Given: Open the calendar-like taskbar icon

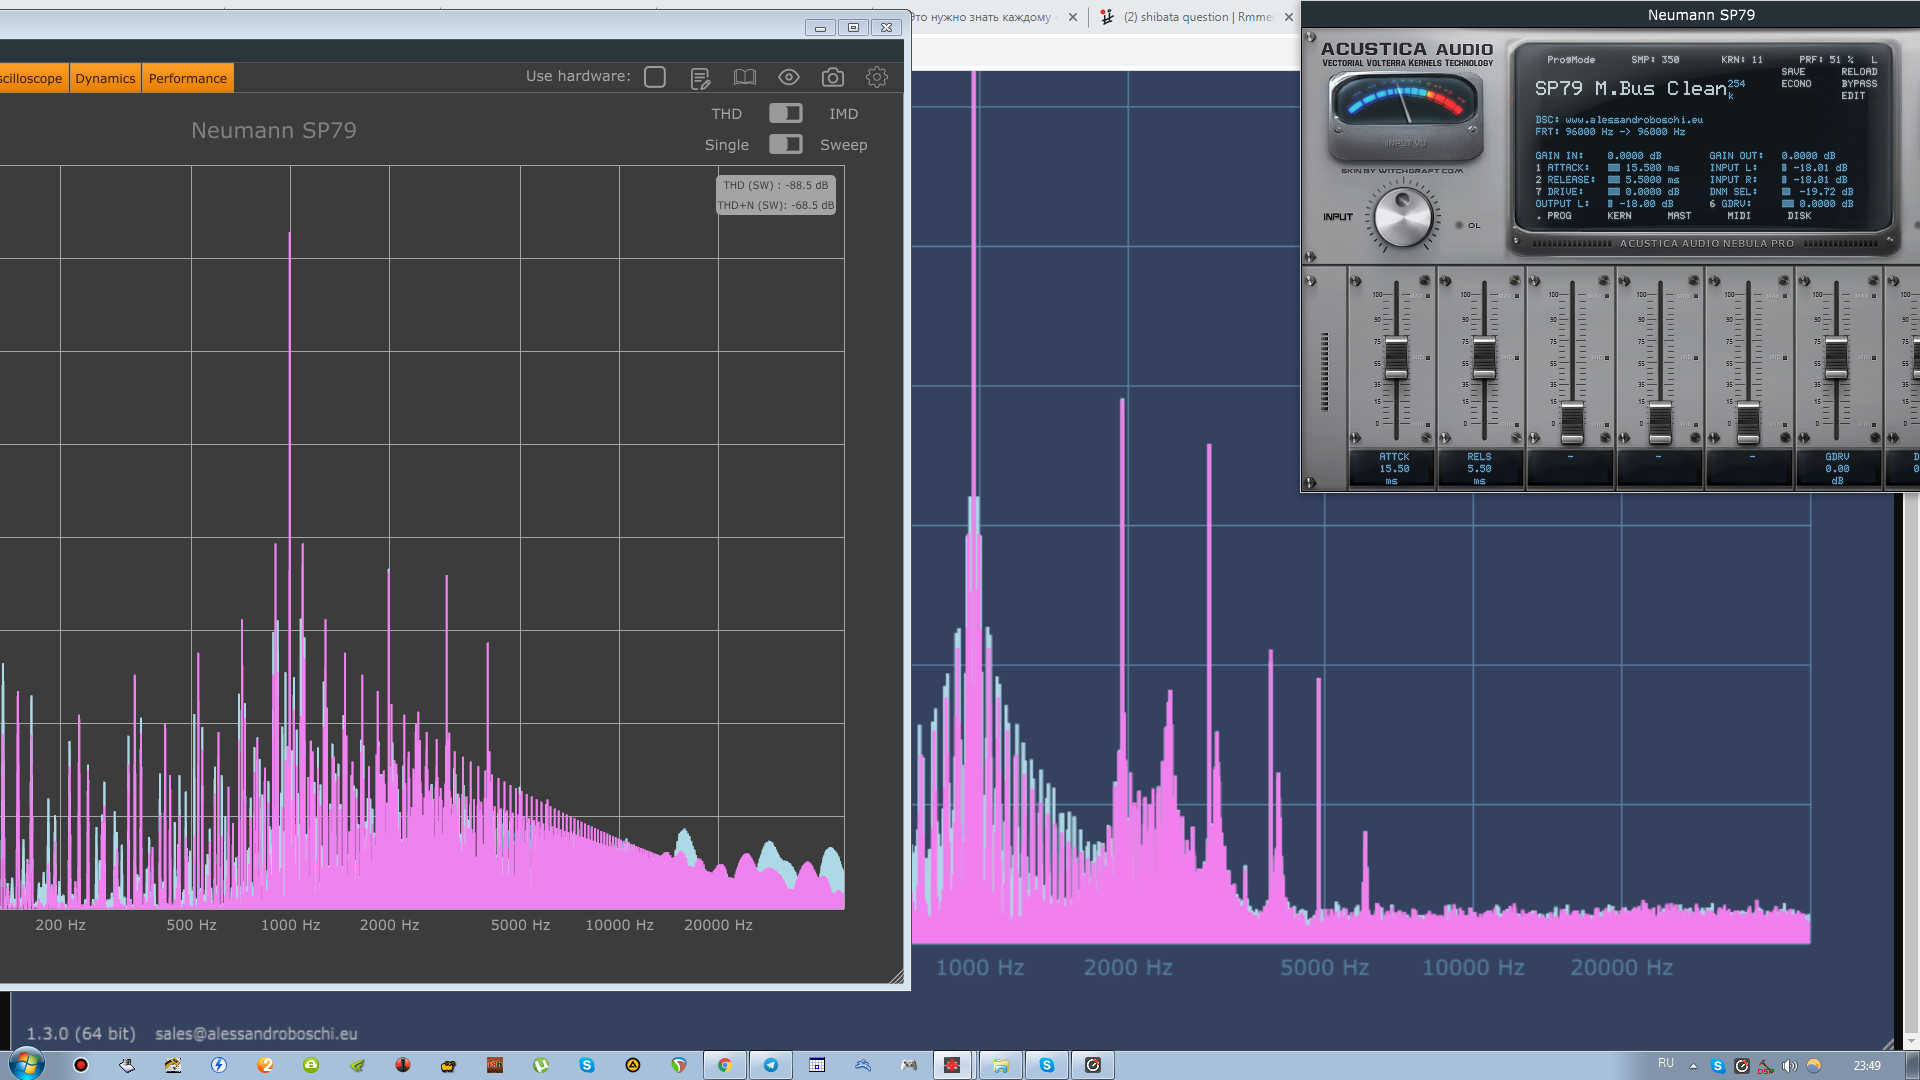Looking at the screenshot, I should pos(817,1065).
